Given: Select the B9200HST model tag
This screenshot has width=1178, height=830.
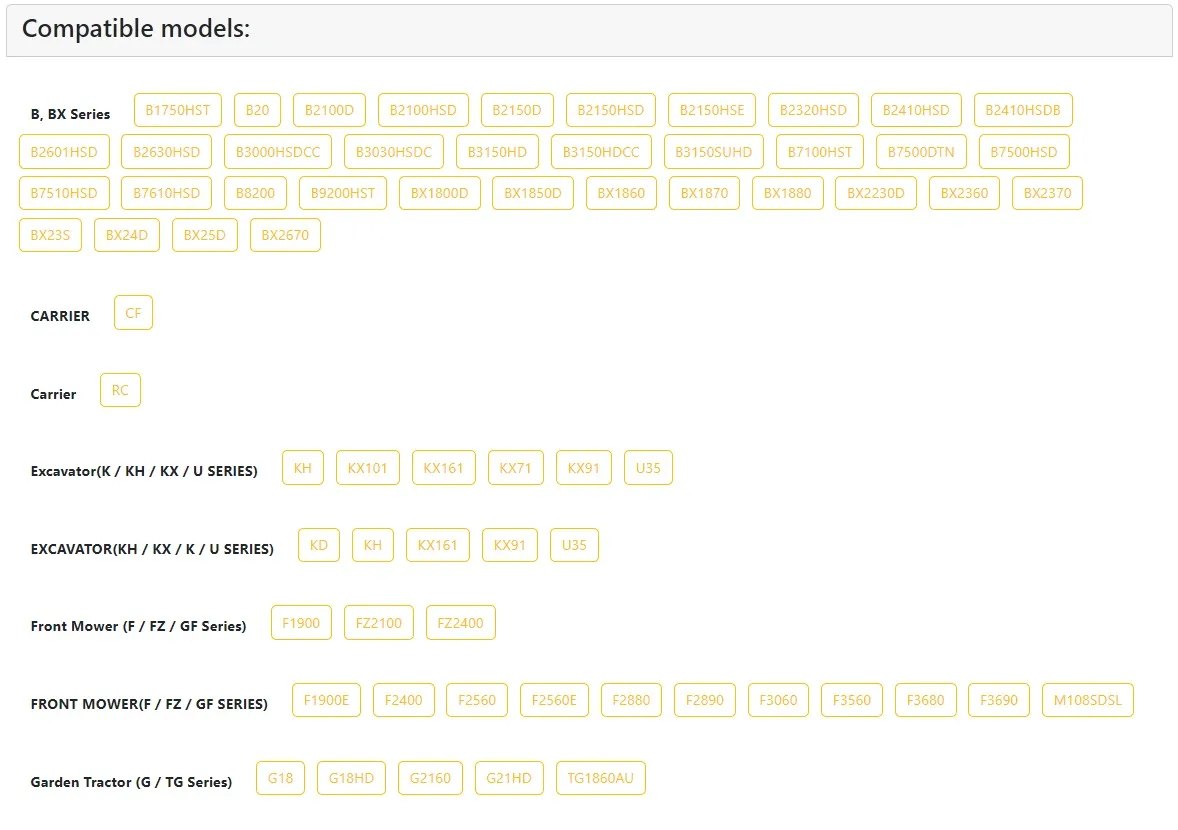Looking at the screenshot, I should point(343,193).
